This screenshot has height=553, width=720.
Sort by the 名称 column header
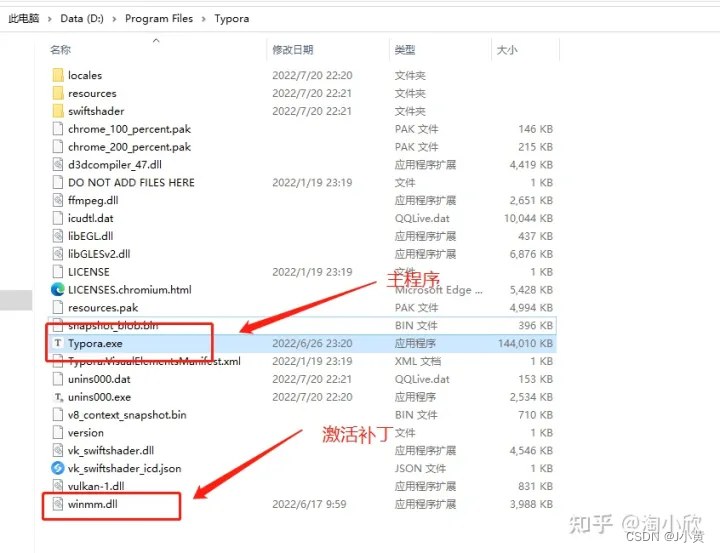61,50
